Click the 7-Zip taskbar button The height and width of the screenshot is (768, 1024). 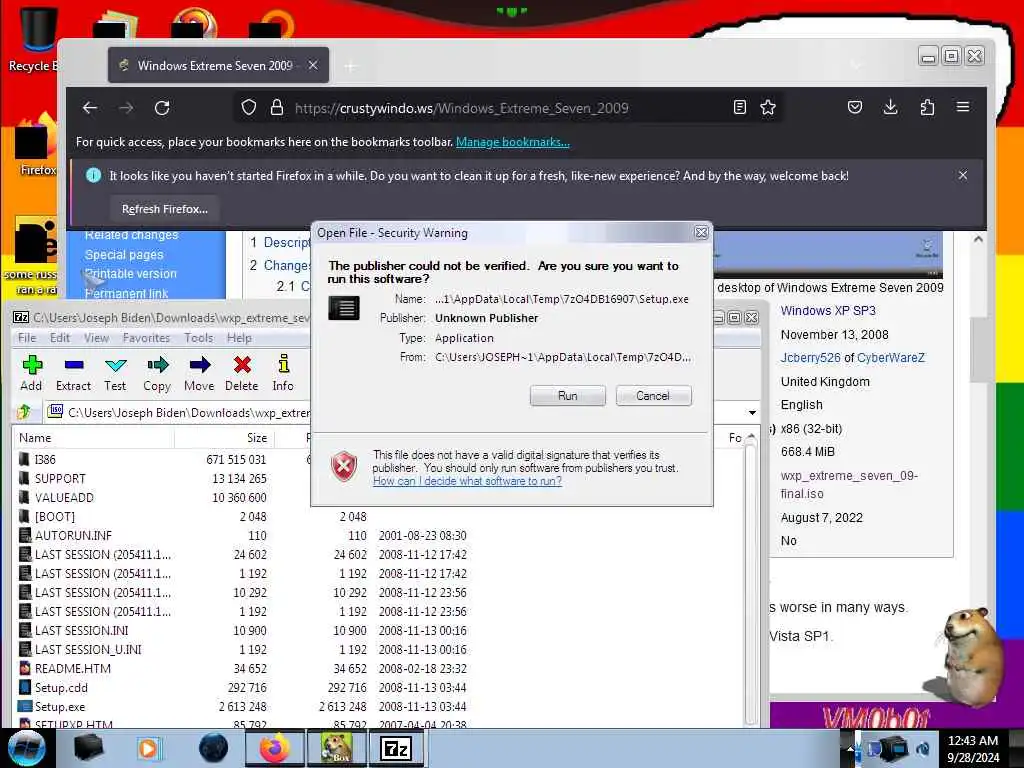(397, 748)
